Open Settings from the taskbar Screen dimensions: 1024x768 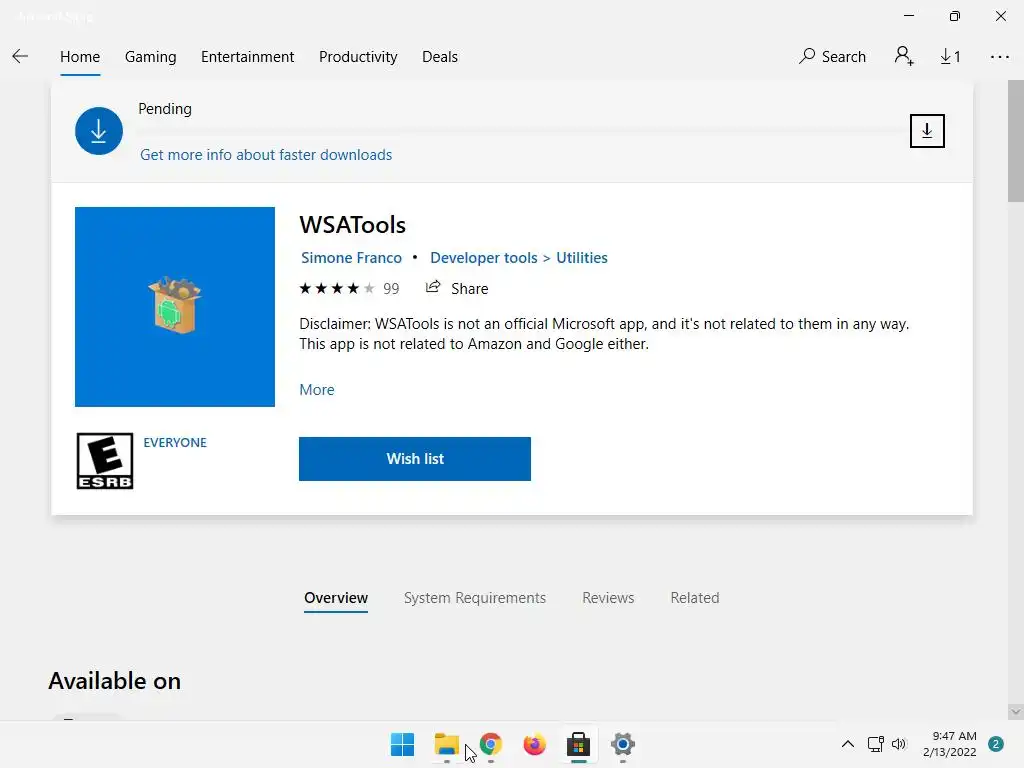click(x=622, y=744)
